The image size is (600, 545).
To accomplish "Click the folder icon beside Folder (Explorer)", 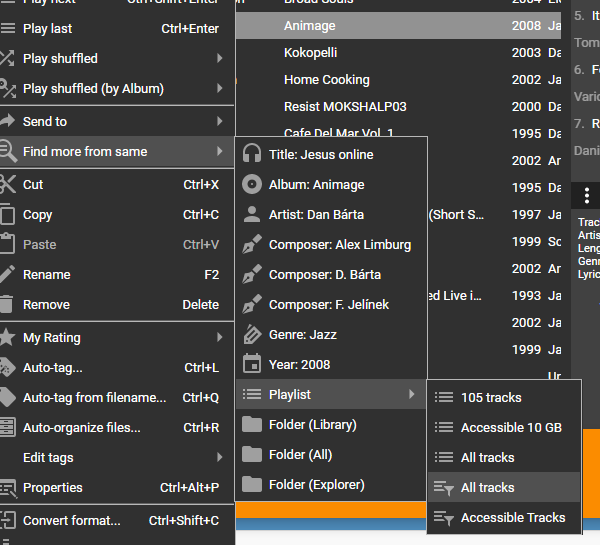I will [252, 485].
